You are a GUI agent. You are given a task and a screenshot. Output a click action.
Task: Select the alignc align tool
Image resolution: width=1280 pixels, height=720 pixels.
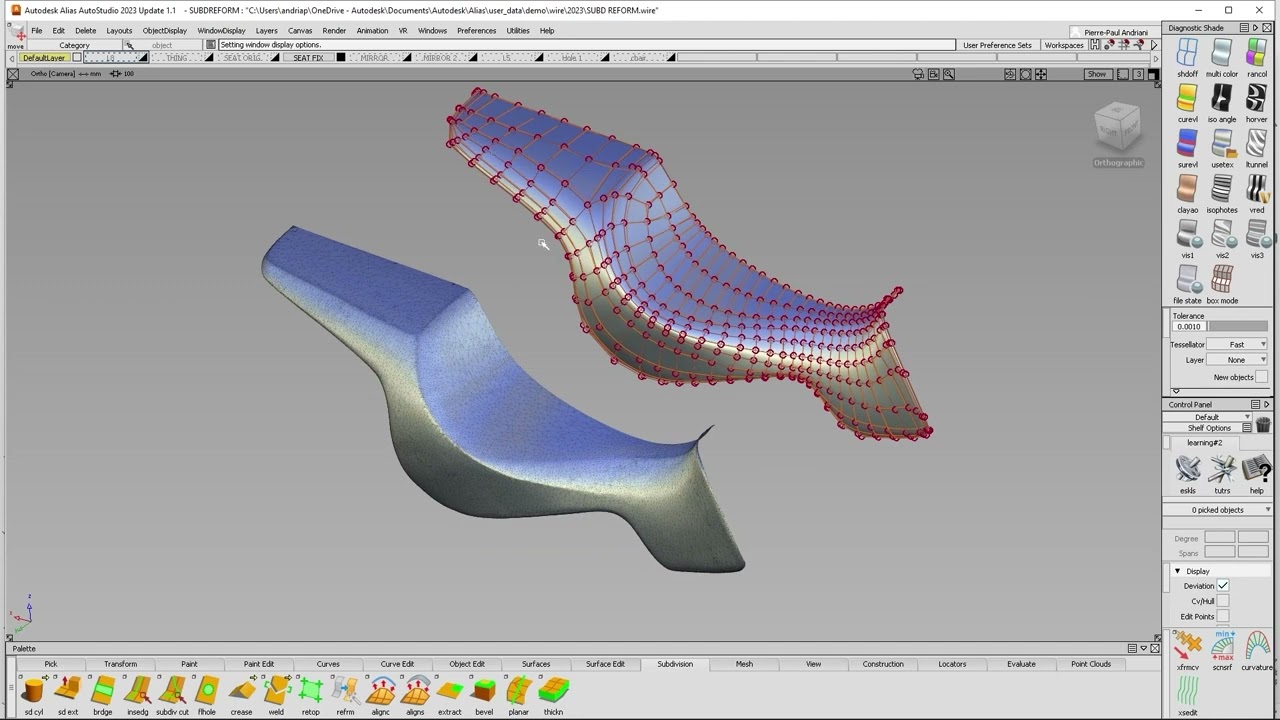380,690
